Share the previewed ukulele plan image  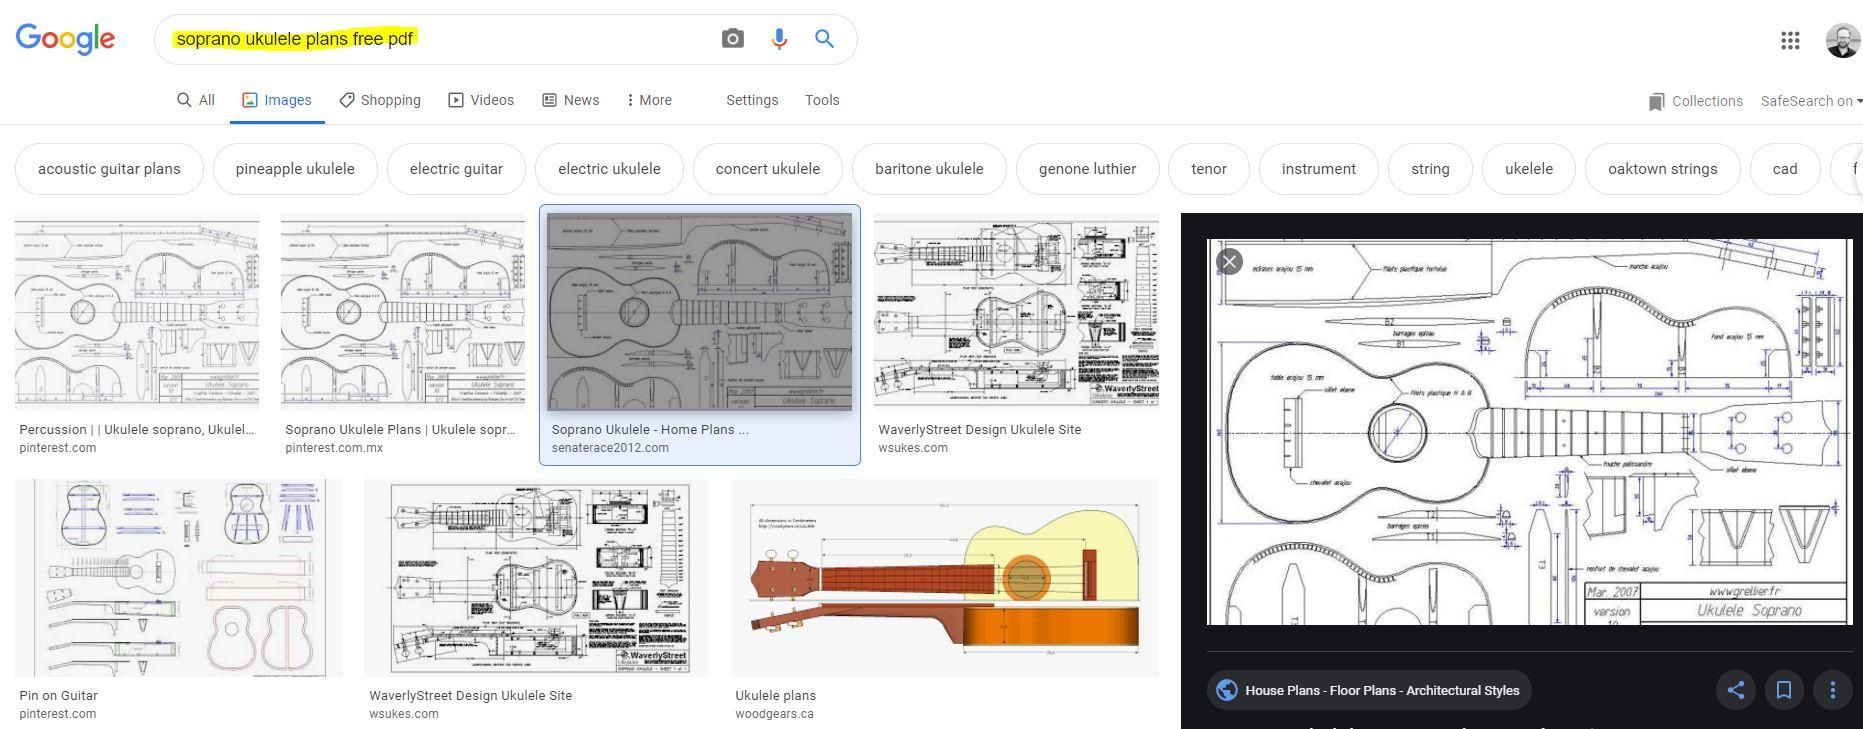coord(1736,690)
